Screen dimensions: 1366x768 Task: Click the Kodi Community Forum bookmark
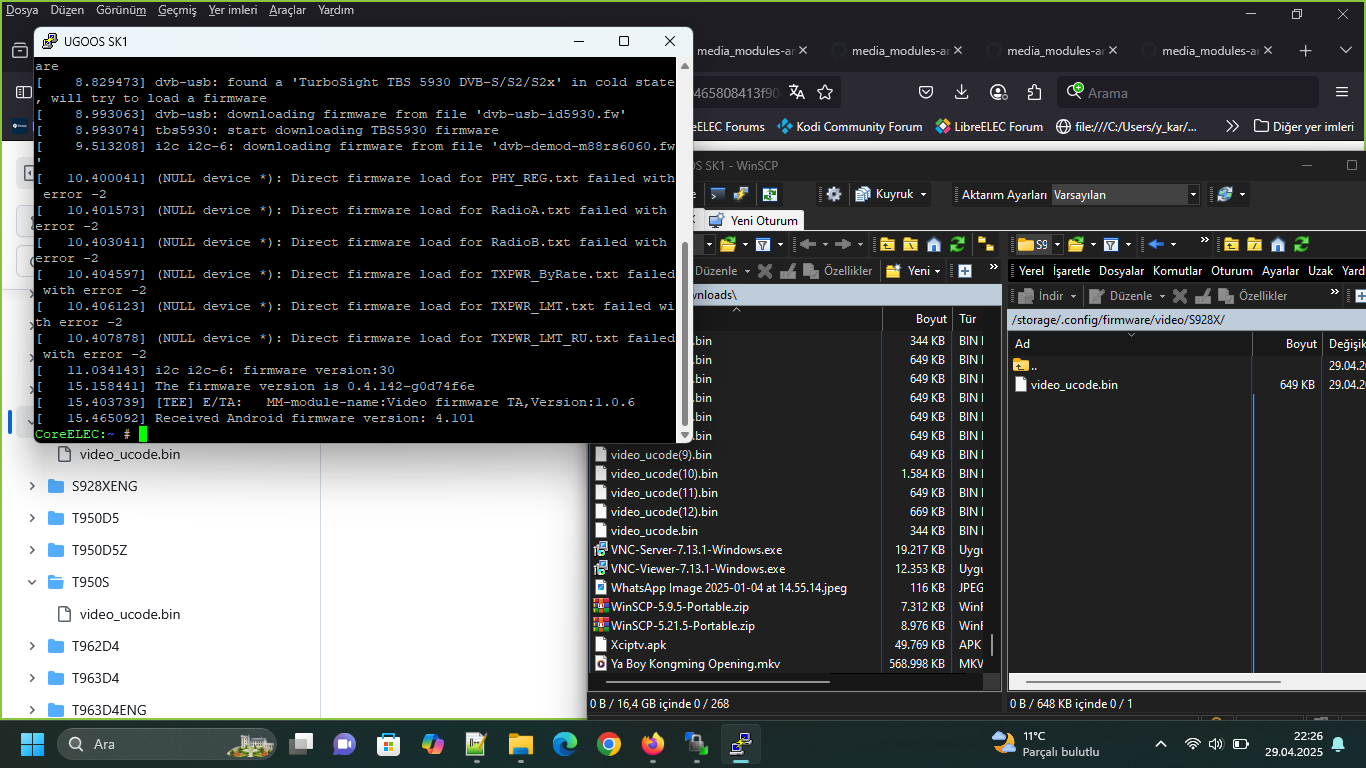click(850, 126)
